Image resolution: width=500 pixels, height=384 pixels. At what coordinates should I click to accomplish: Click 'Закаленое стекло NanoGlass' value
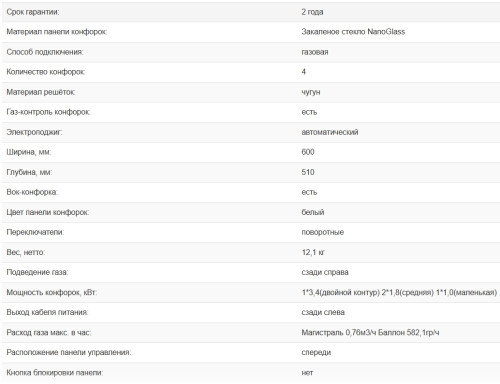[x=353, y=32]
